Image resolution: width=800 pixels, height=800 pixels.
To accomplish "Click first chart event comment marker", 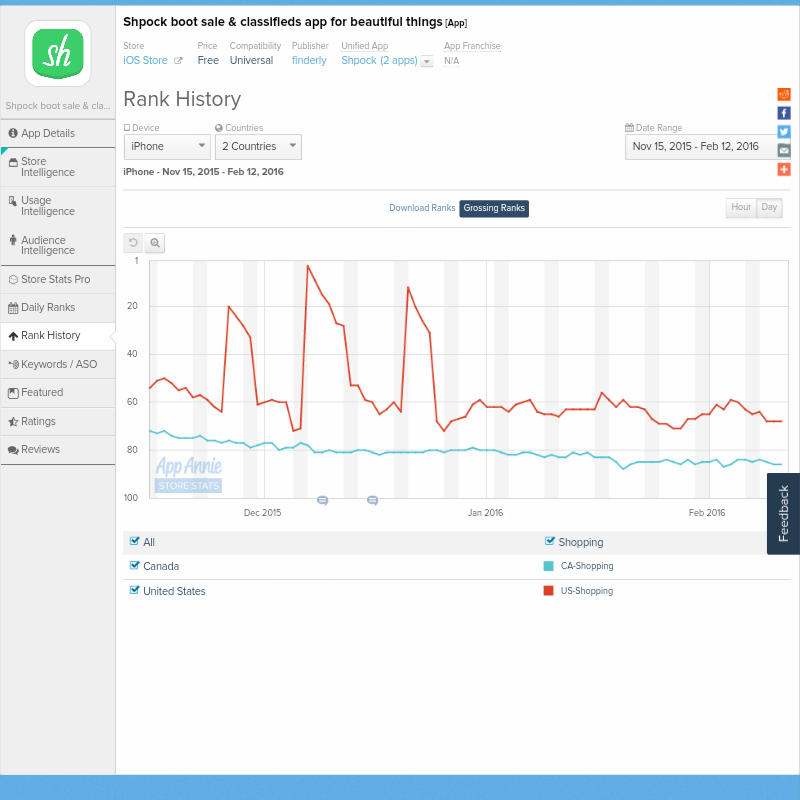I will click(x=322, y=501).
